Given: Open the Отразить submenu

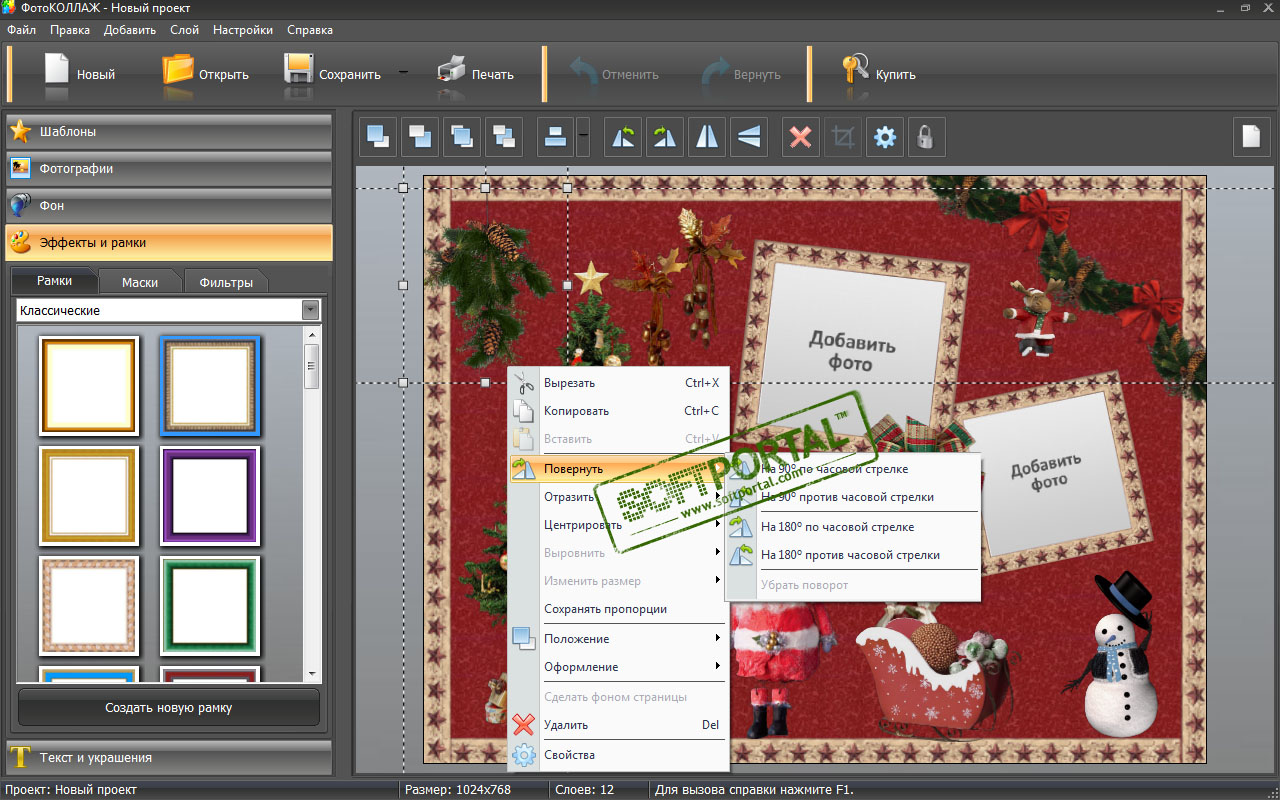Looking at the screenshot, I should coord(619,497).
